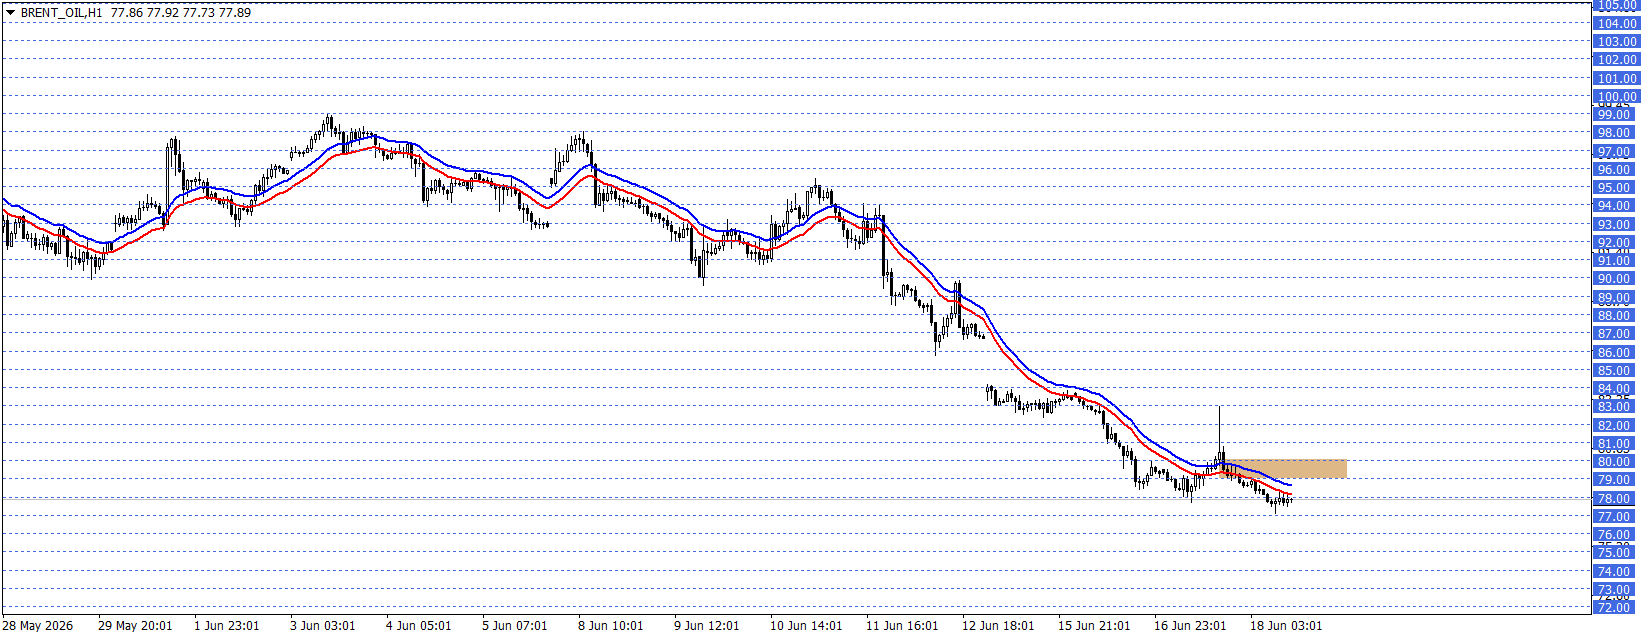Screen dimensions: 1641x638
Task: Click the 8 Jun 10:01 time label
Action: tap(611, 626)
